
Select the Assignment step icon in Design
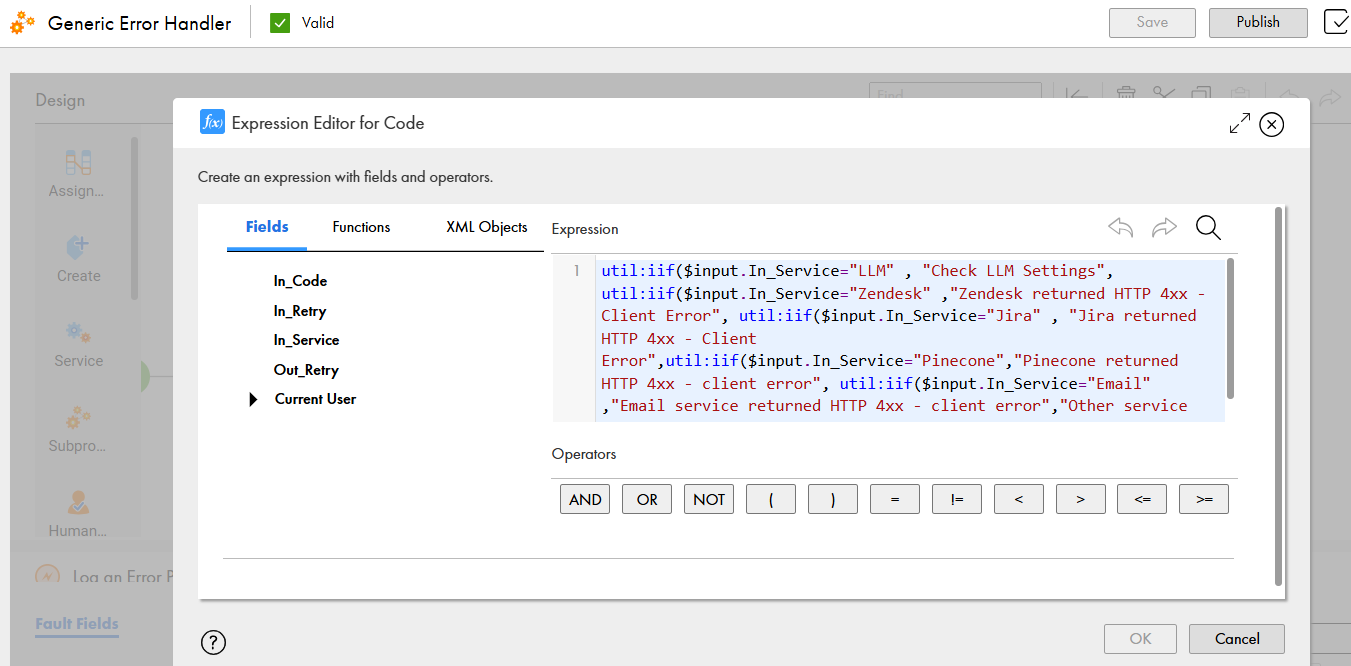[78, 162]
